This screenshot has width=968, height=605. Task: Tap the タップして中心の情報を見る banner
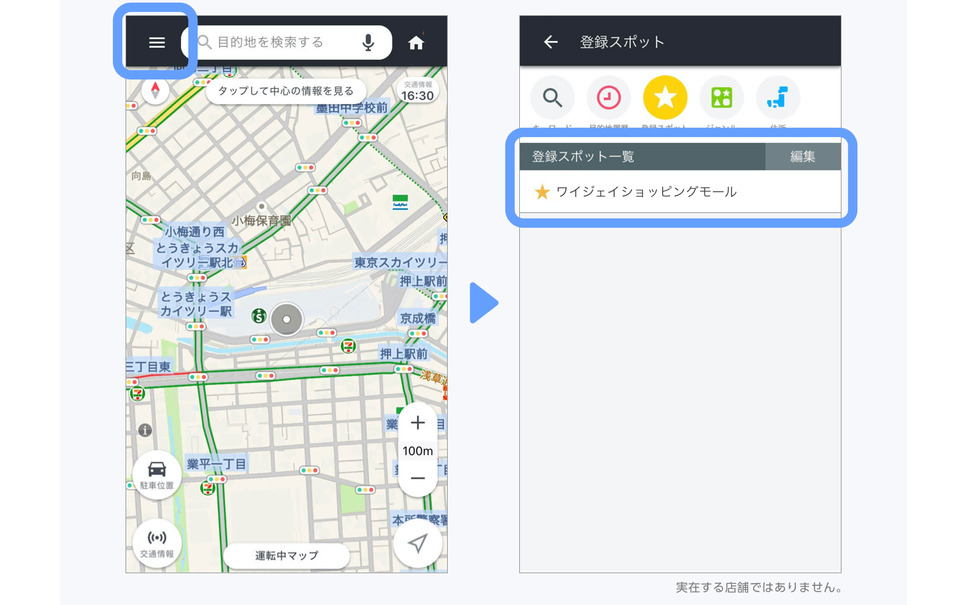[x=286, y=91]
